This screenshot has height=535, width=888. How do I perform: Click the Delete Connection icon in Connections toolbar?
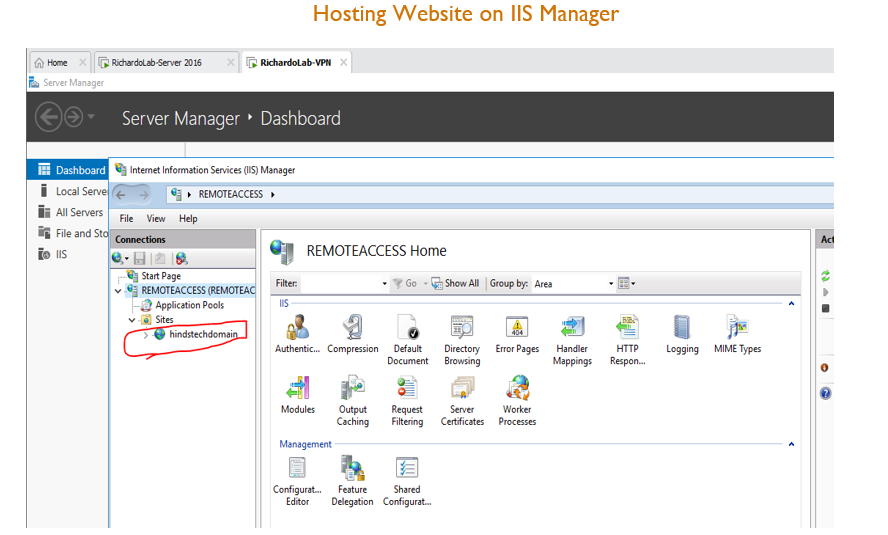(181, 259)
